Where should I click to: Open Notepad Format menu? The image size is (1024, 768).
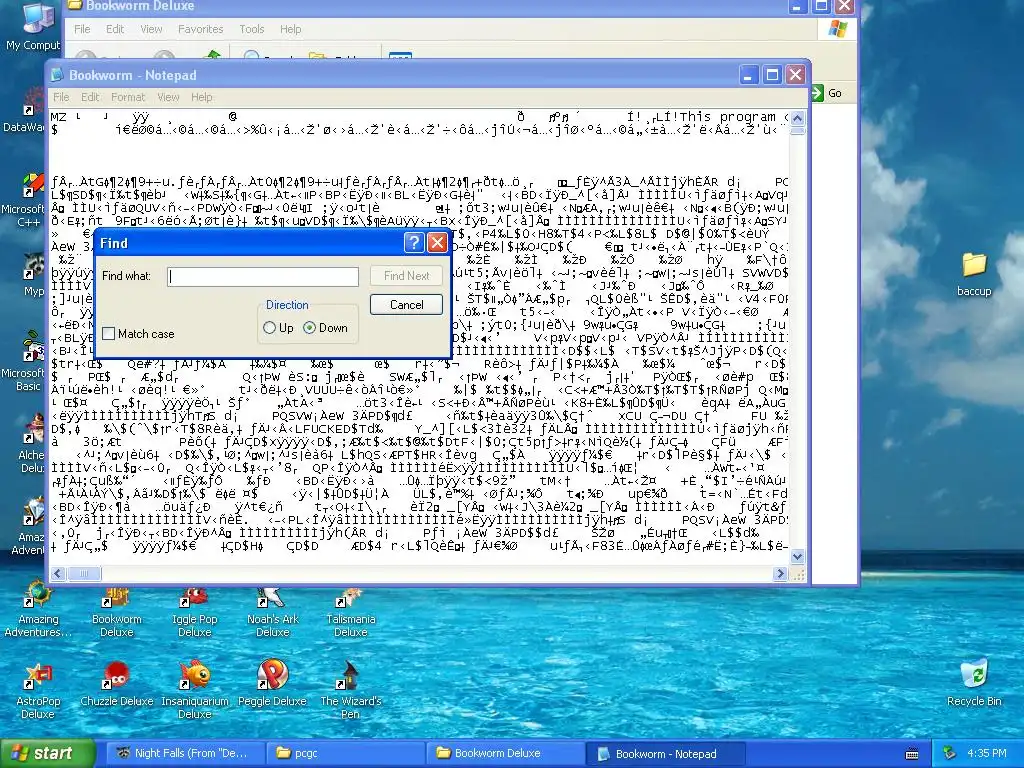tap(128, 97)
